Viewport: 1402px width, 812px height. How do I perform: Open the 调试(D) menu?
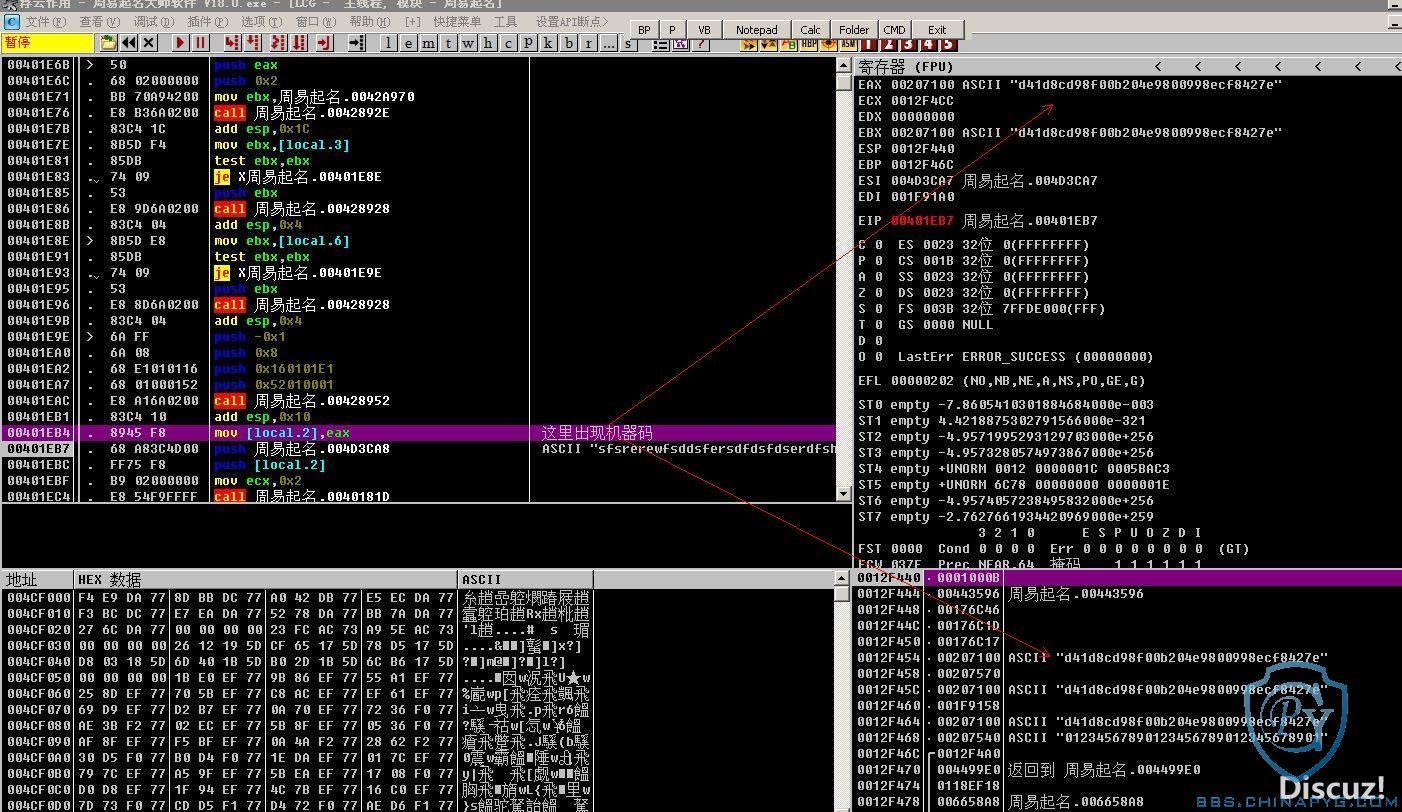pyautogui.click(x=154, y=21)
